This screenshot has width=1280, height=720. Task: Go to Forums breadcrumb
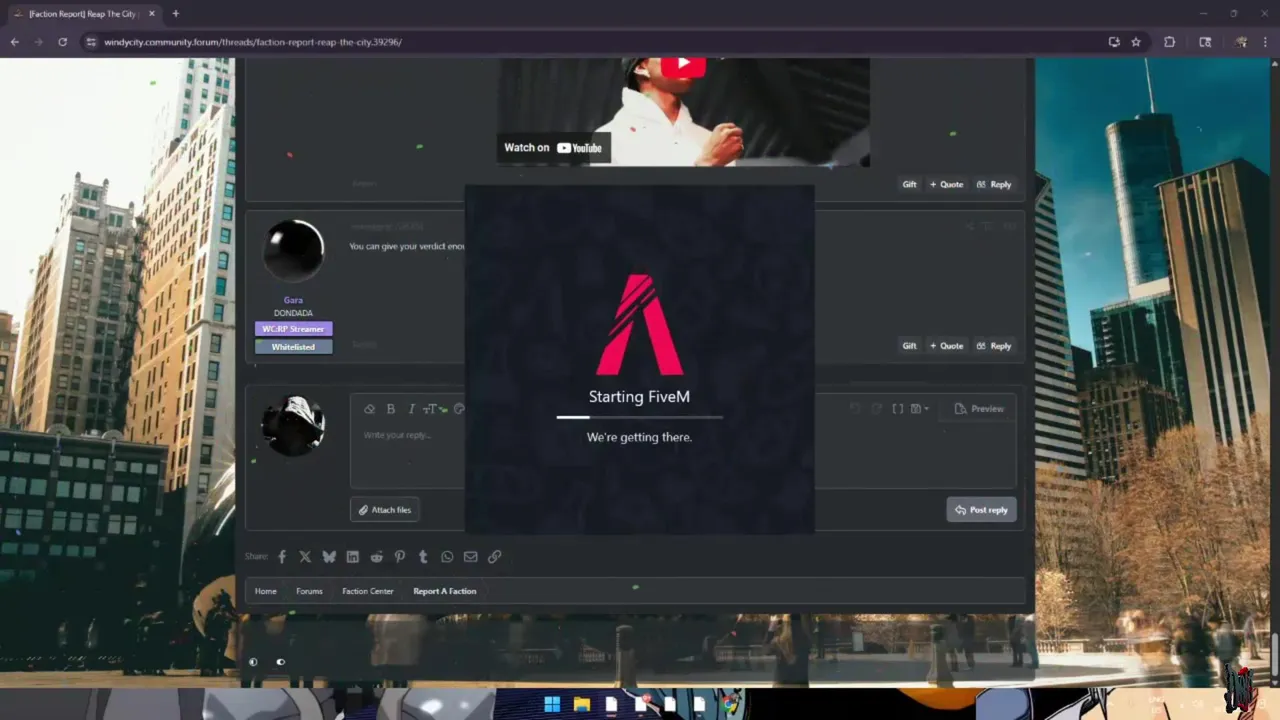(x=309, y=591)
